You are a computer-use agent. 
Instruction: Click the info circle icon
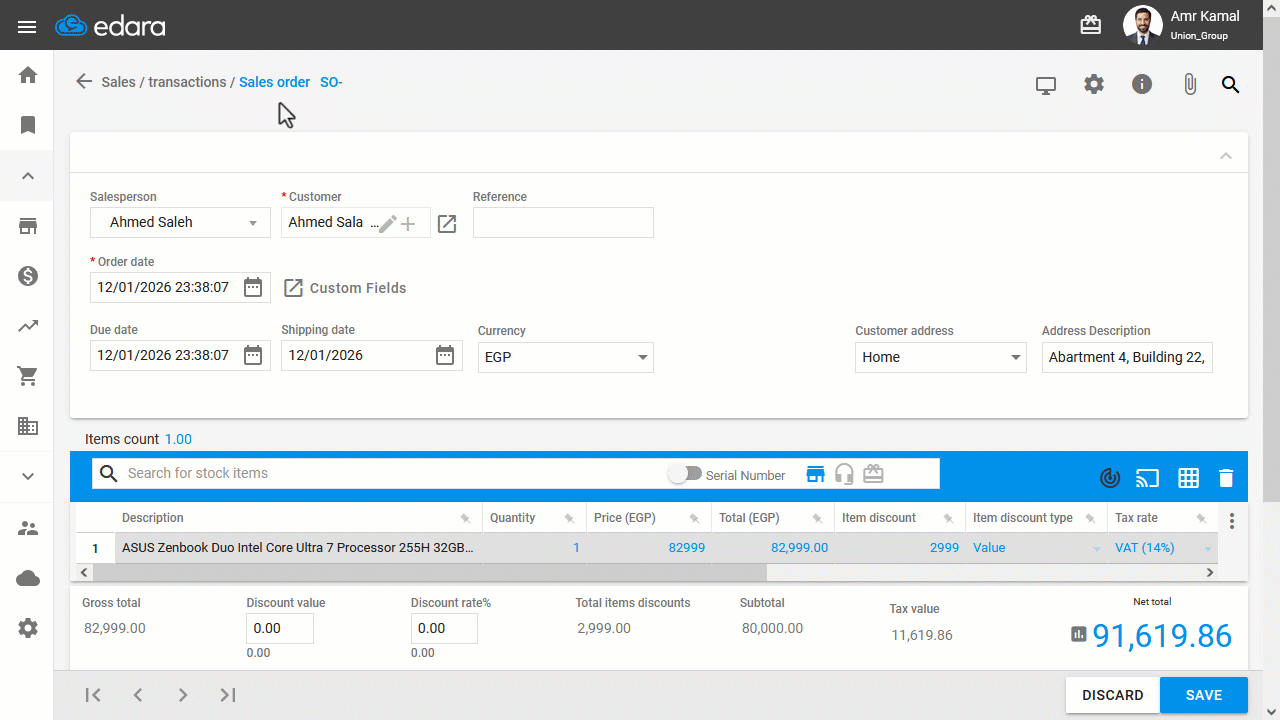1142,84
